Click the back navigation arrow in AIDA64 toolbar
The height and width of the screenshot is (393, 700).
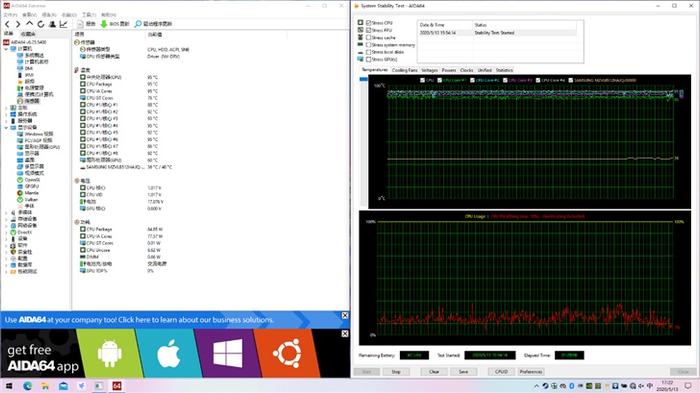click(x=7, y=24)
